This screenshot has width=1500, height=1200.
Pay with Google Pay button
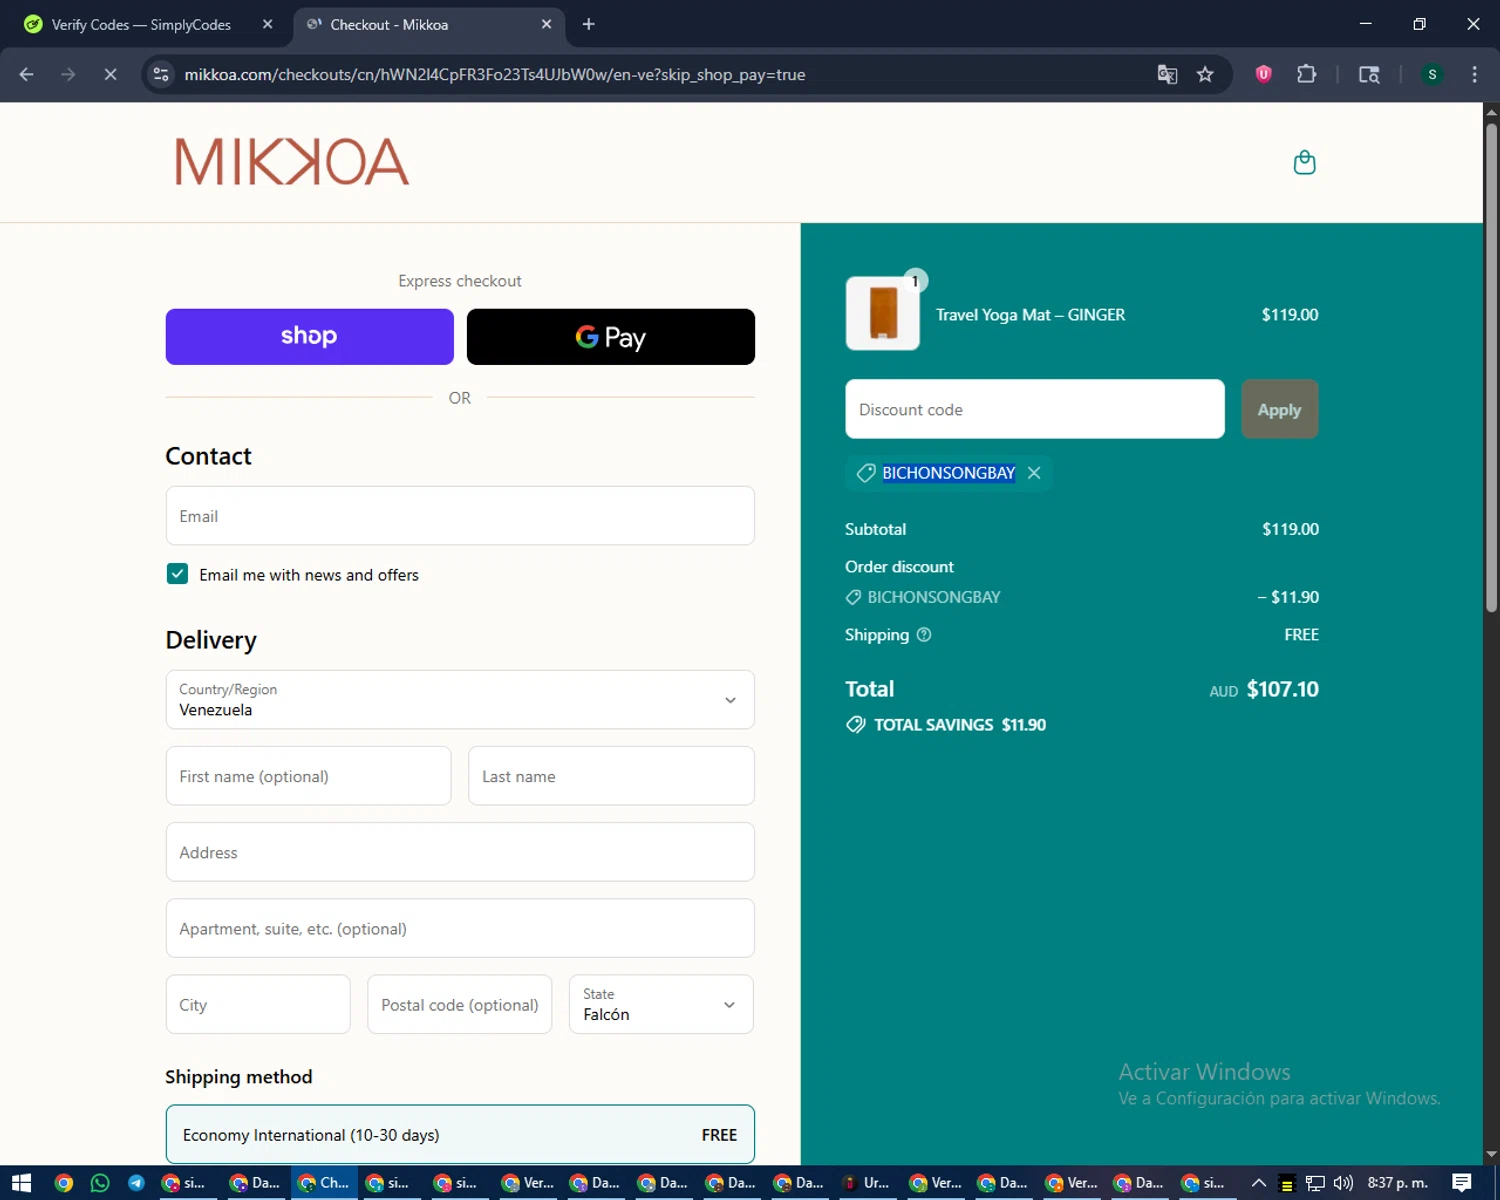pos(611,337)
